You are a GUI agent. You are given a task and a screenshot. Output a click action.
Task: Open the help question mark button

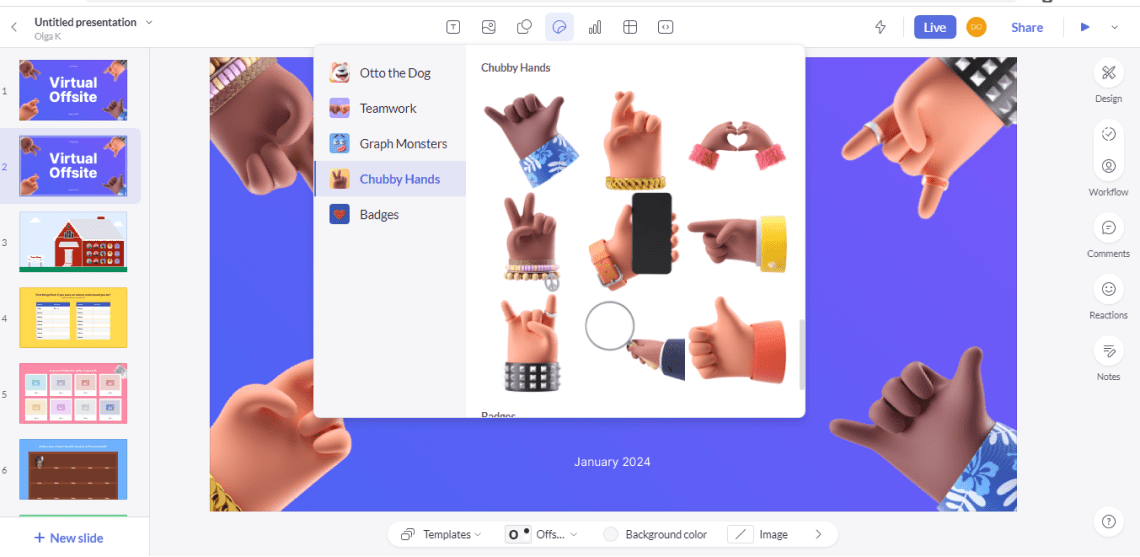1108,521
